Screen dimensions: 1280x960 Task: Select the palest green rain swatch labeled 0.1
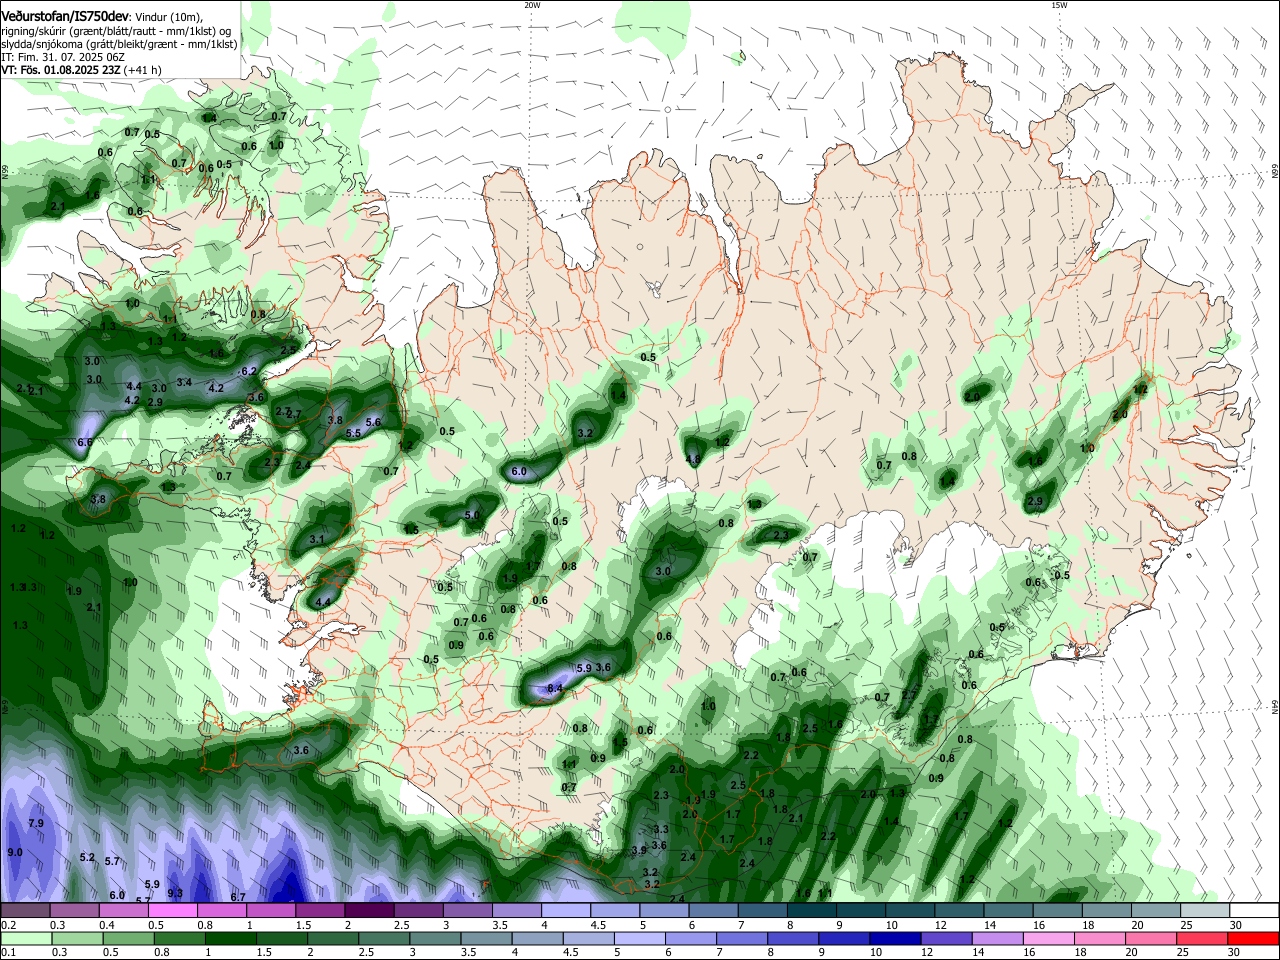[26, 939]
